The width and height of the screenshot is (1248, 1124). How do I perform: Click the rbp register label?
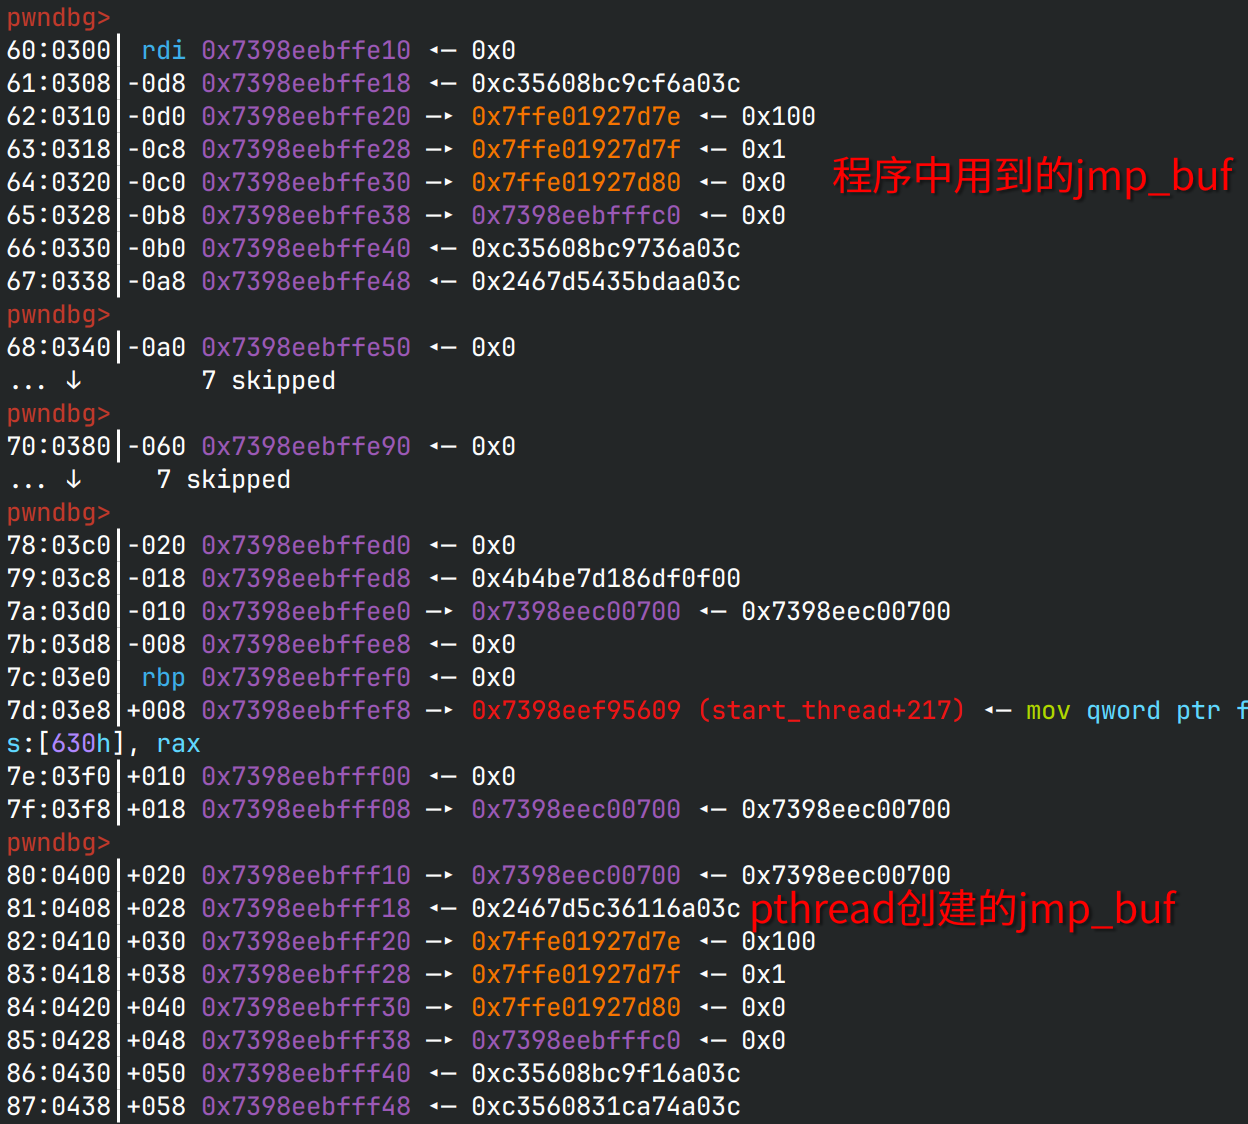pos(163,677)
